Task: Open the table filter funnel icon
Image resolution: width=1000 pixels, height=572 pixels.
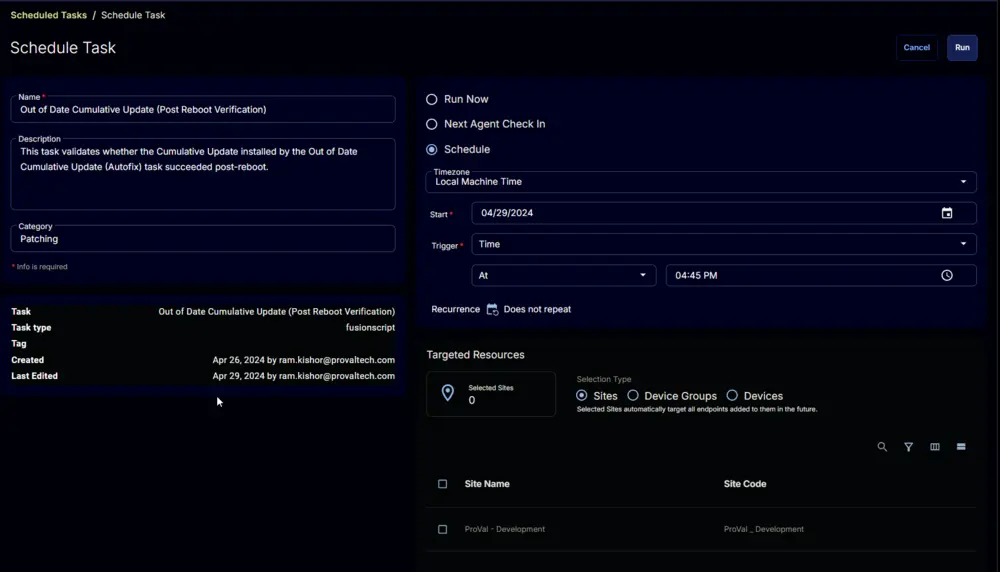Action: click(x=908, y=447)
